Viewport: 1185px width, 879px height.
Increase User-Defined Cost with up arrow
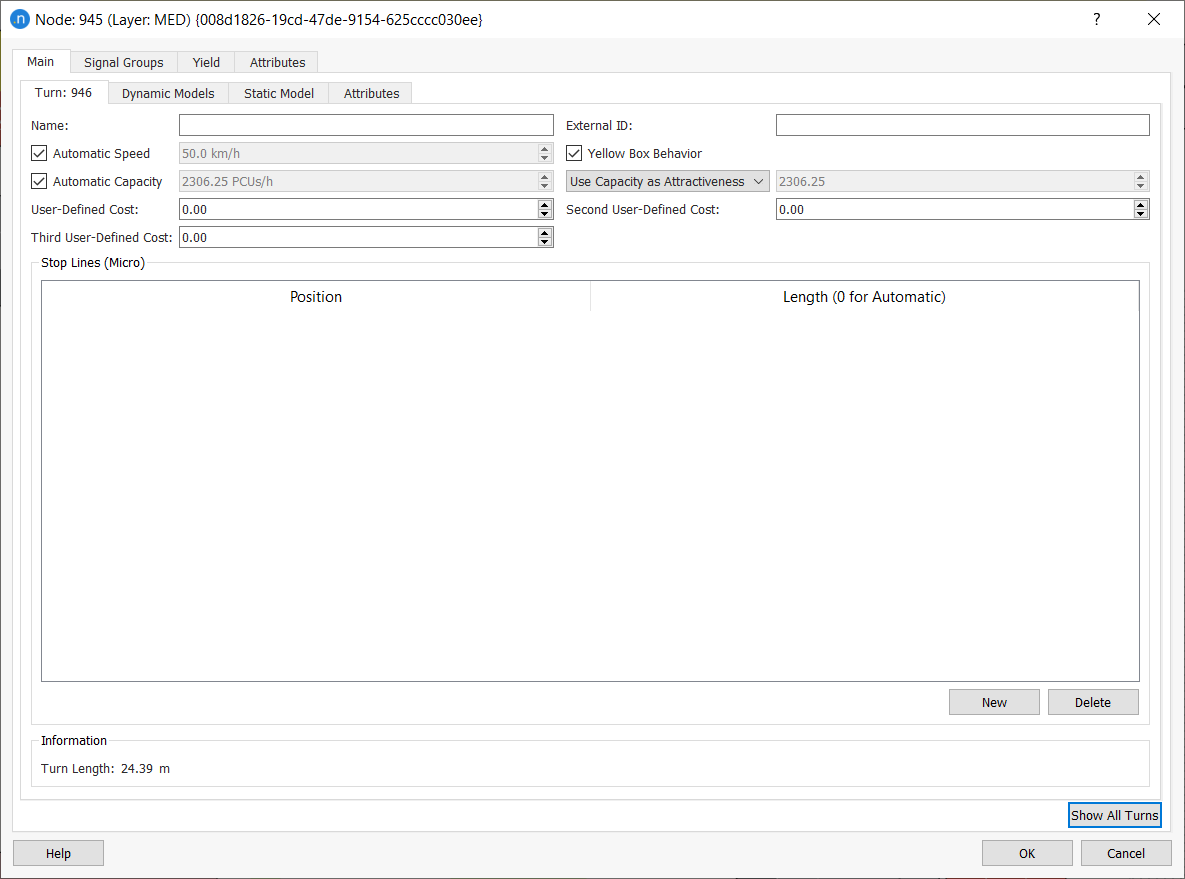[545, 205]
